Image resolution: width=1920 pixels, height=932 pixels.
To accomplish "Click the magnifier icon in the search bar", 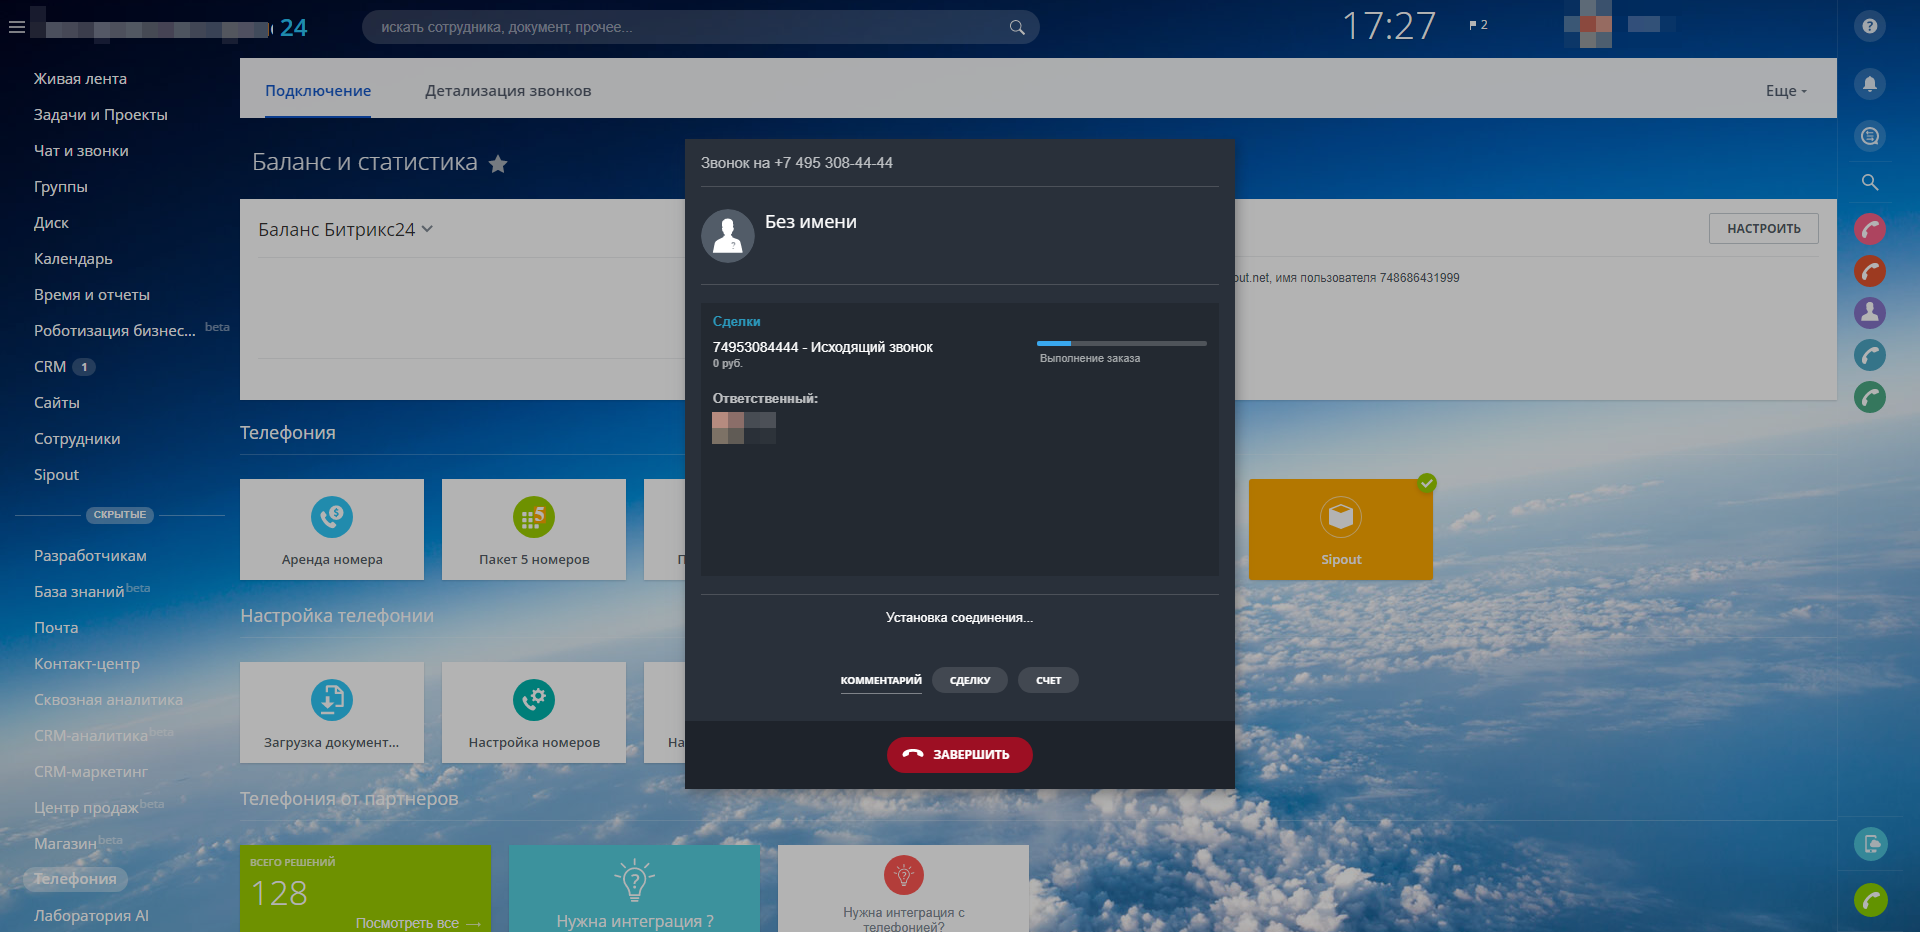I will point(1017,27).
